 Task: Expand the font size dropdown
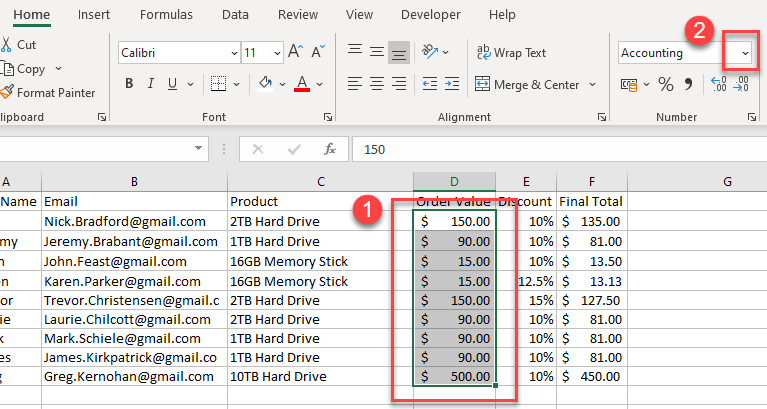277,53
